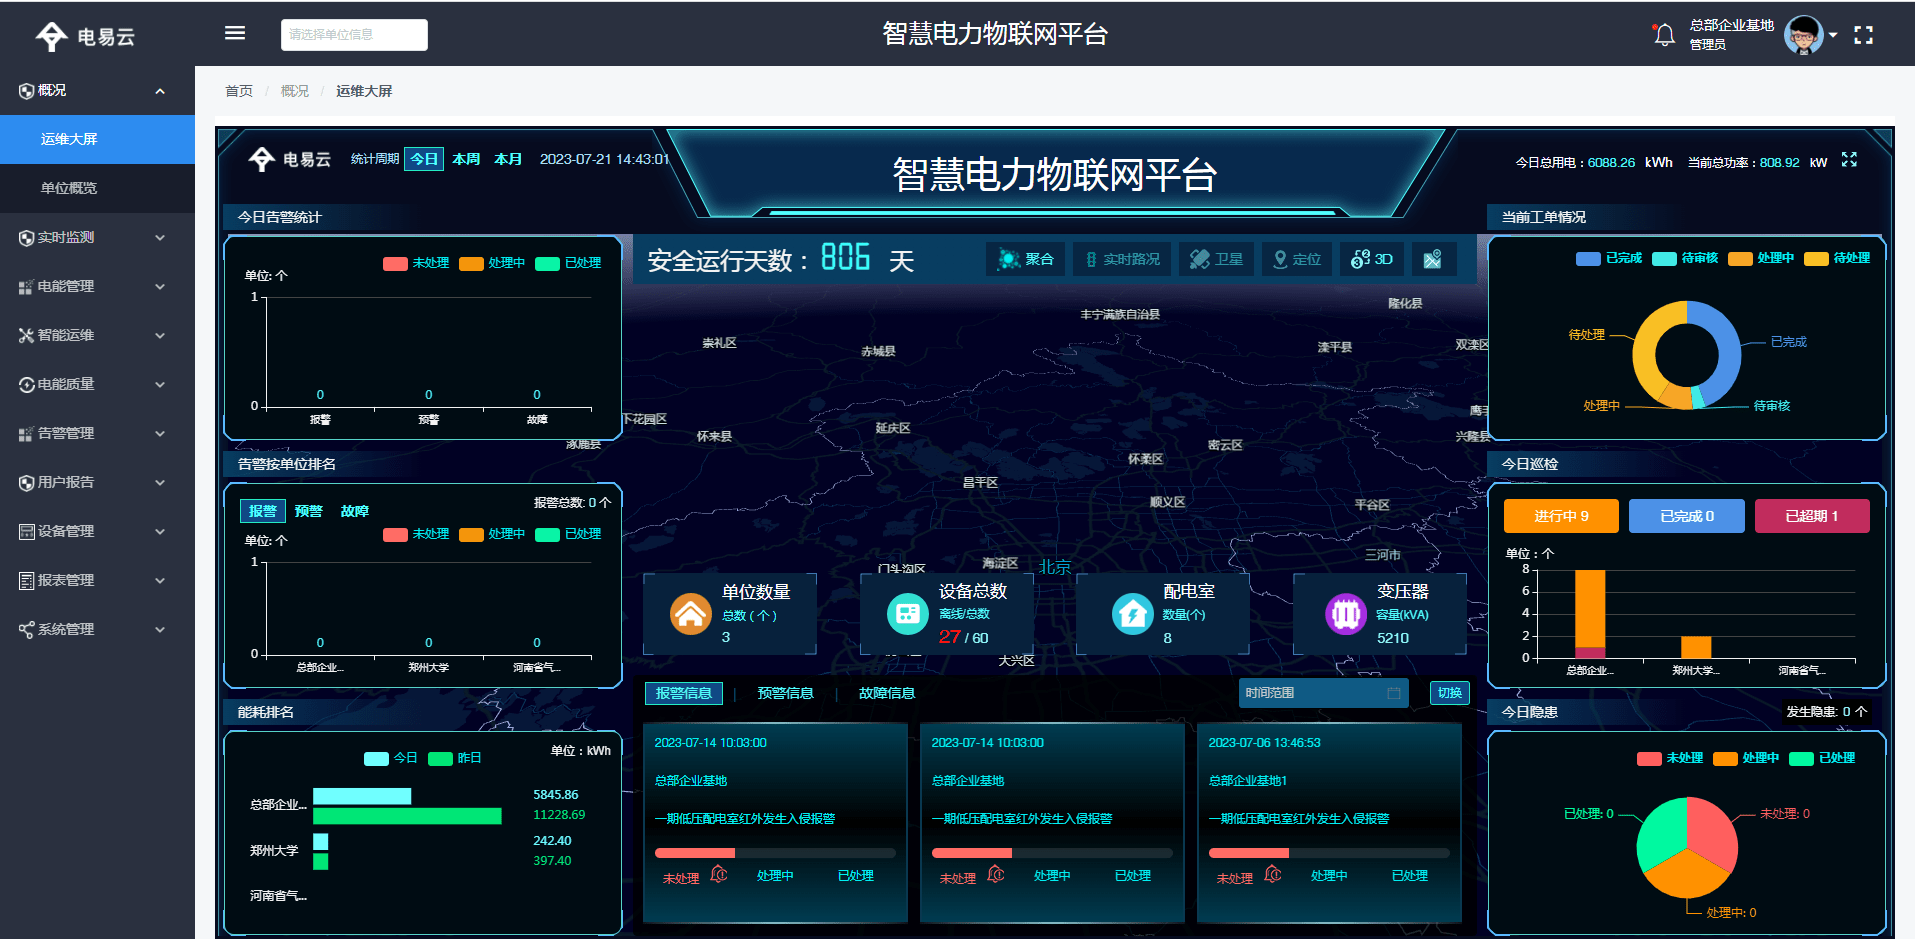Switch the map to 卫星 satellite view

tap(1215, 258)
